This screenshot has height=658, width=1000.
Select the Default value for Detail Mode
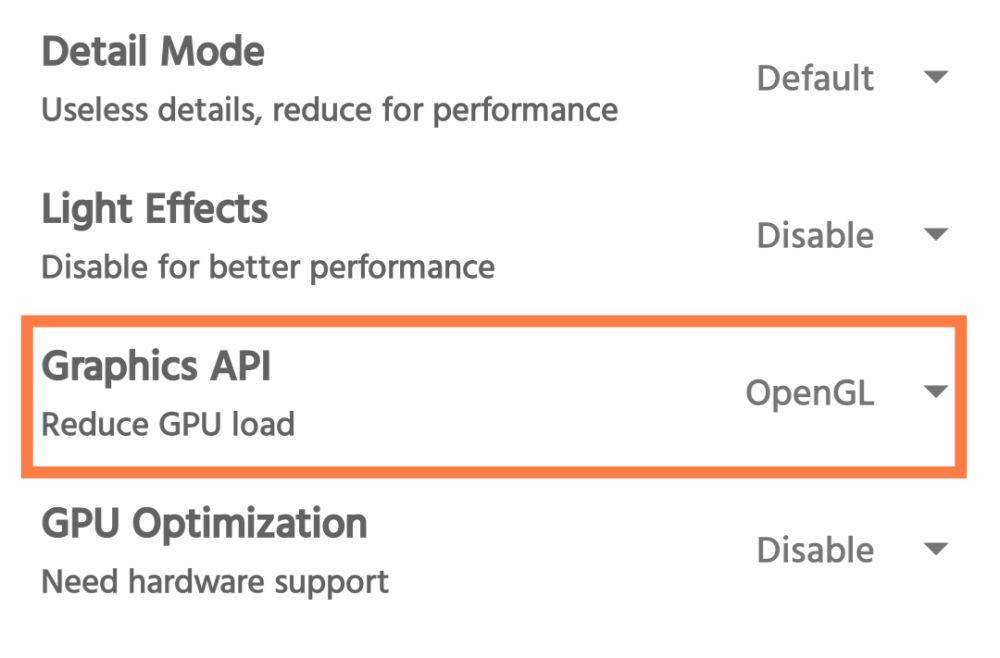point(815,78)
